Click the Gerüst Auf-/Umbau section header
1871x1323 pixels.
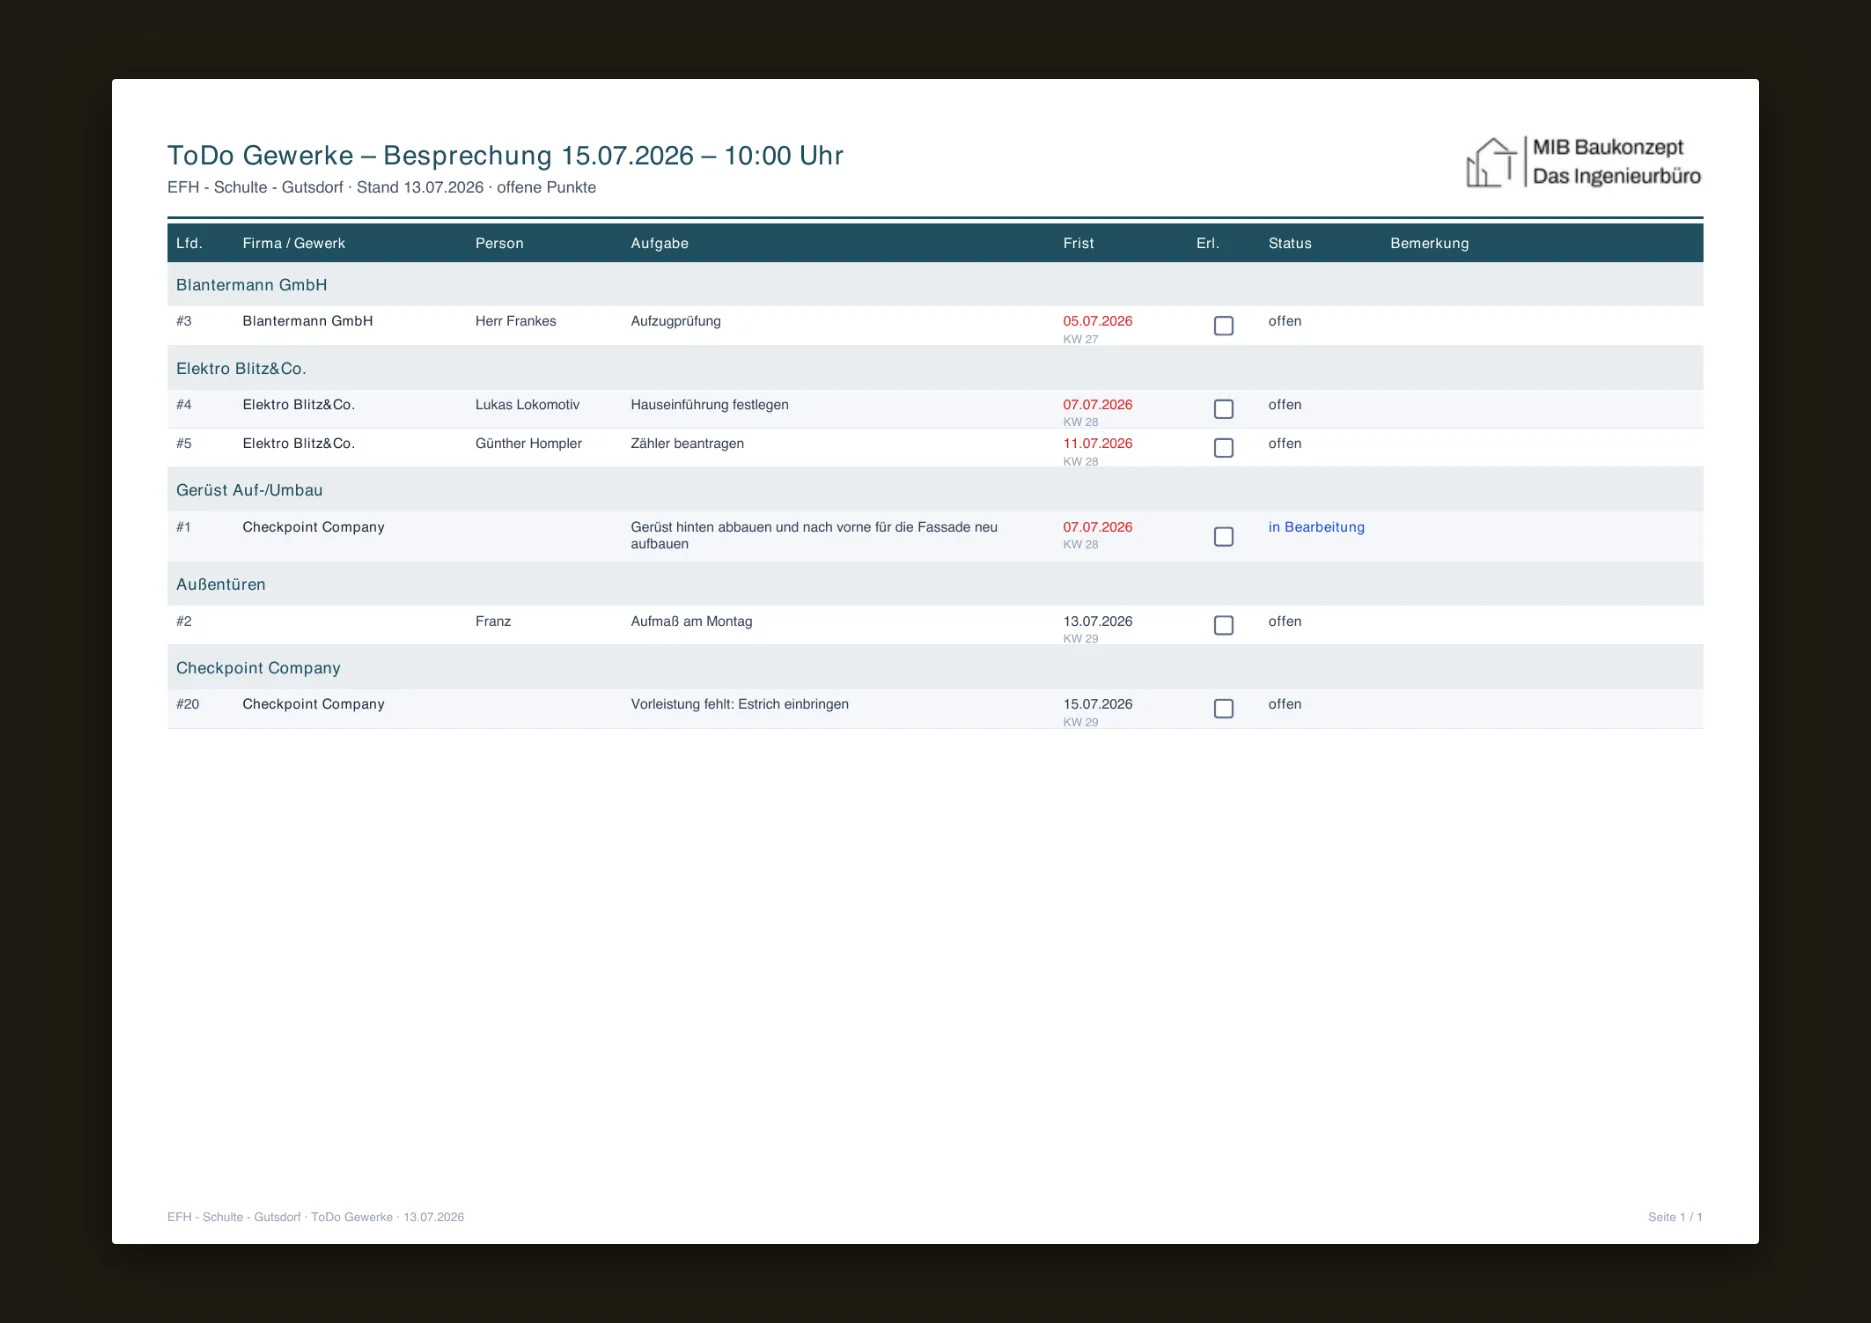[935, 490]
